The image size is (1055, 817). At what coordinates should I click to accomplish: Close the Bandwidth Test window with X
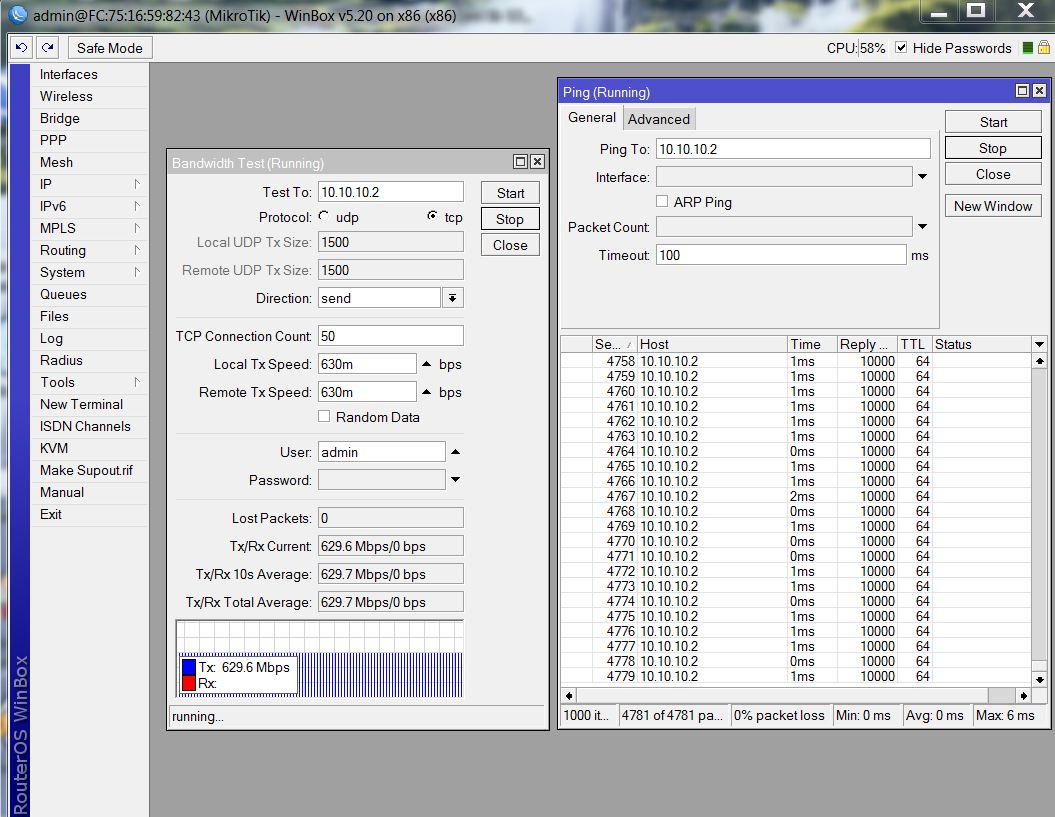coord(537,162)
